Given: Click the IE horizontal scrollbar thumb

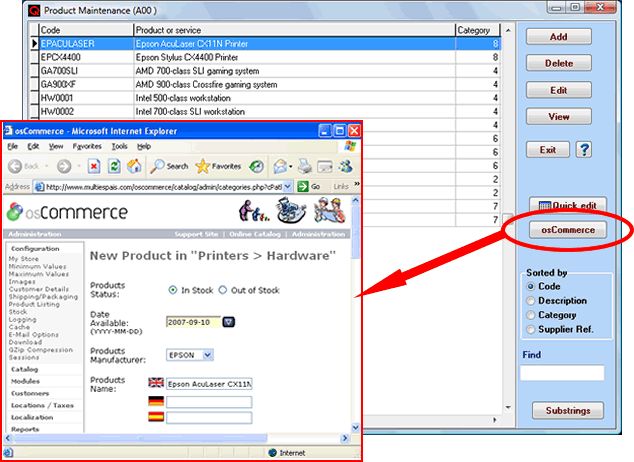Looking at the screenshot, I should [x=140, y=438].
